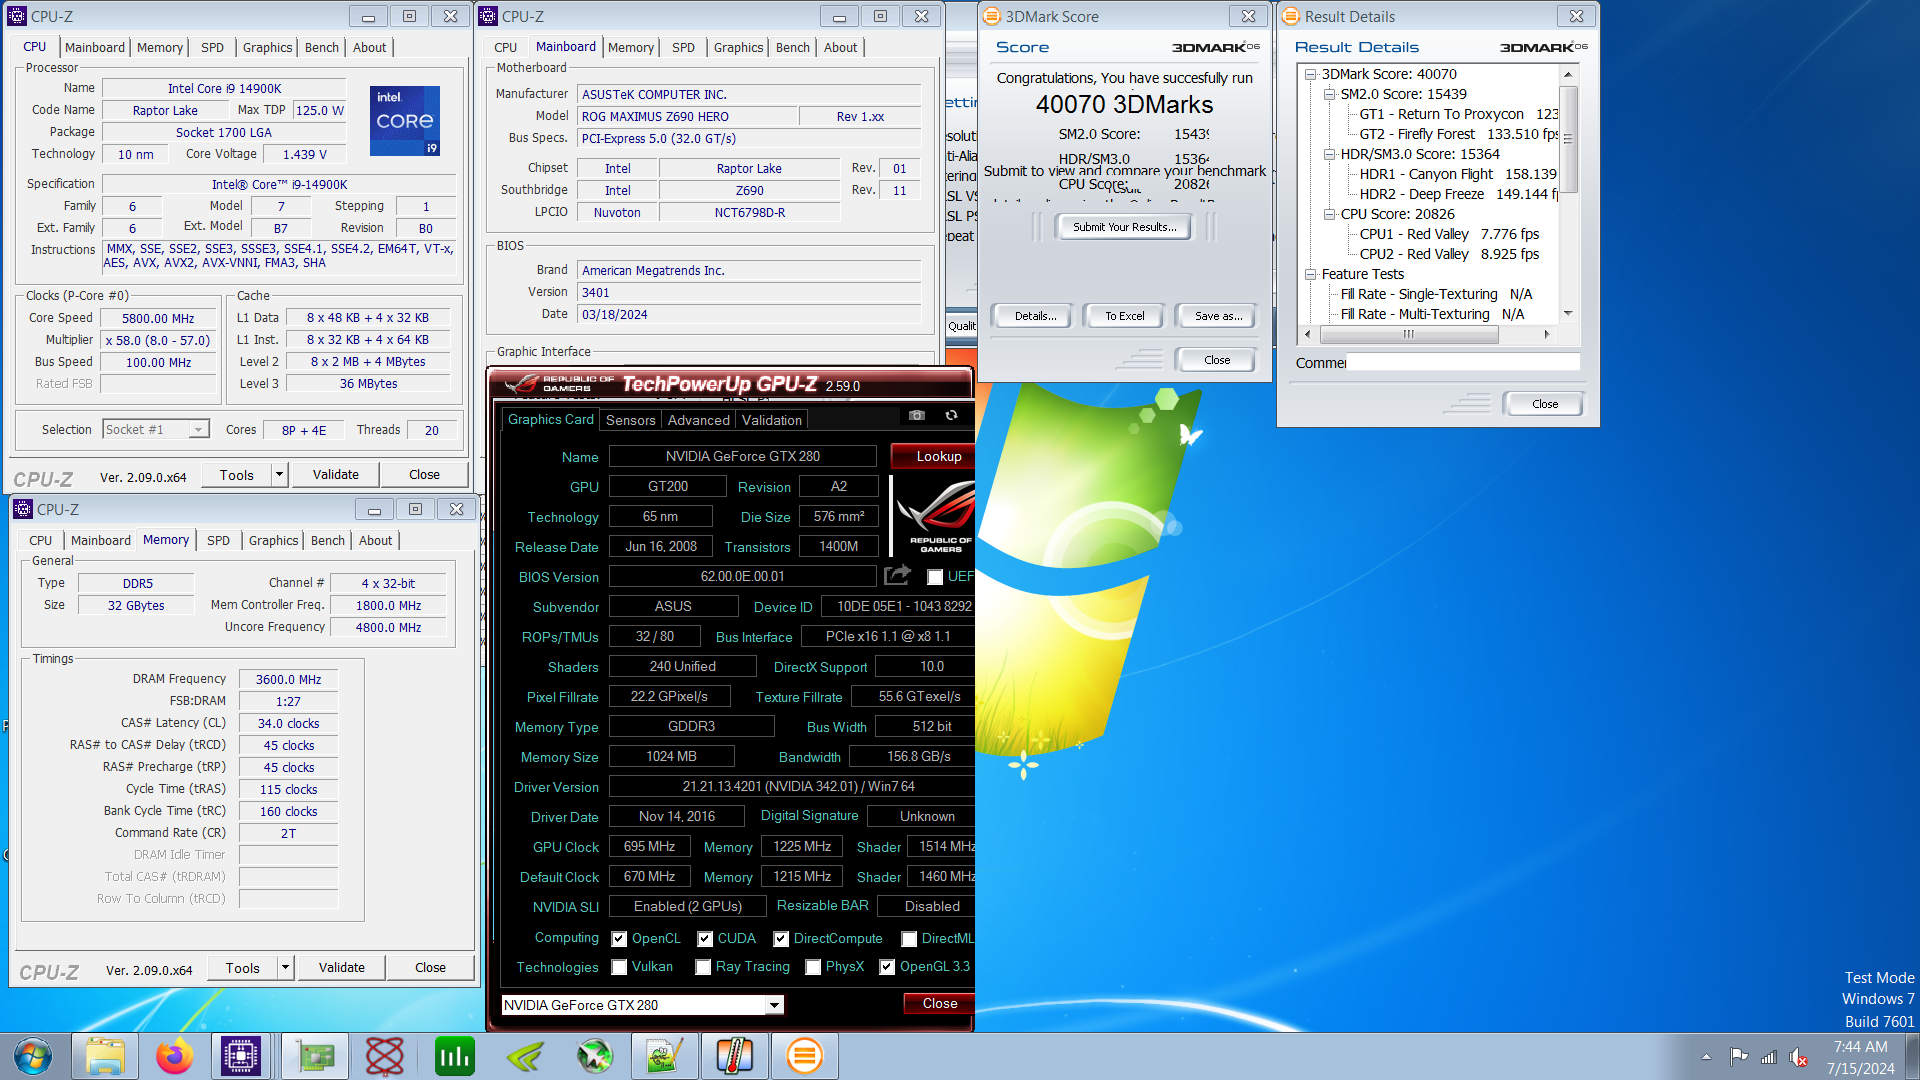Open the Action Center flag tray icon

click(x=1739, y=1057)
